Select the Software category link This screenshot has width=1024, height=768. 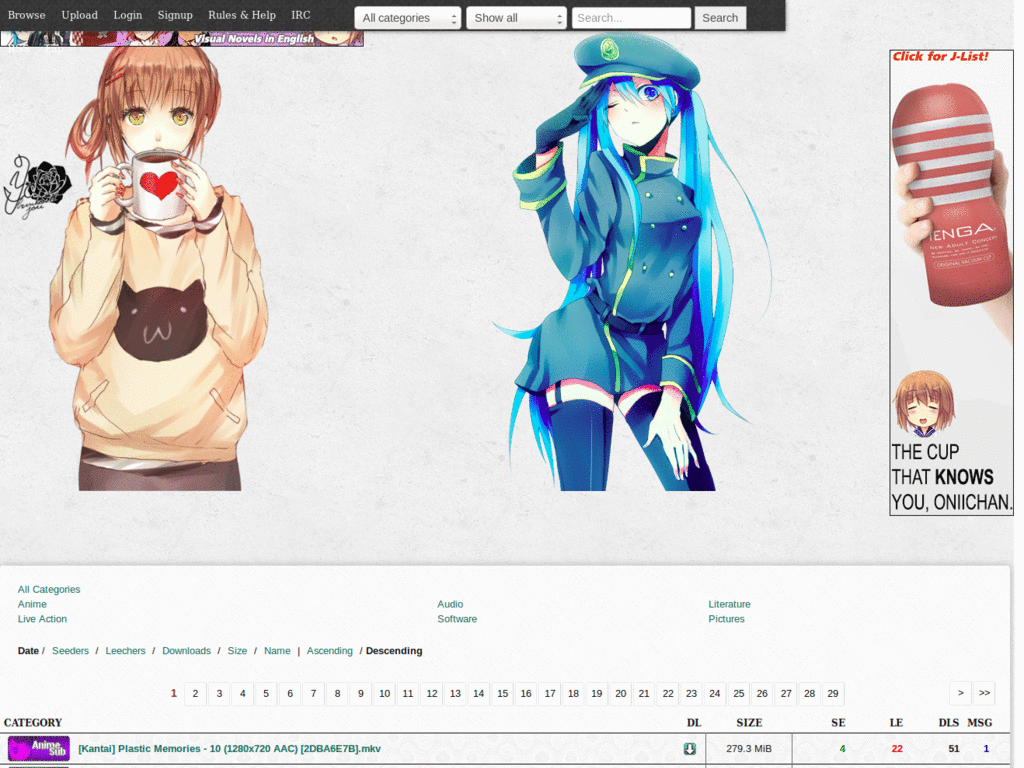tap(457, 618)
